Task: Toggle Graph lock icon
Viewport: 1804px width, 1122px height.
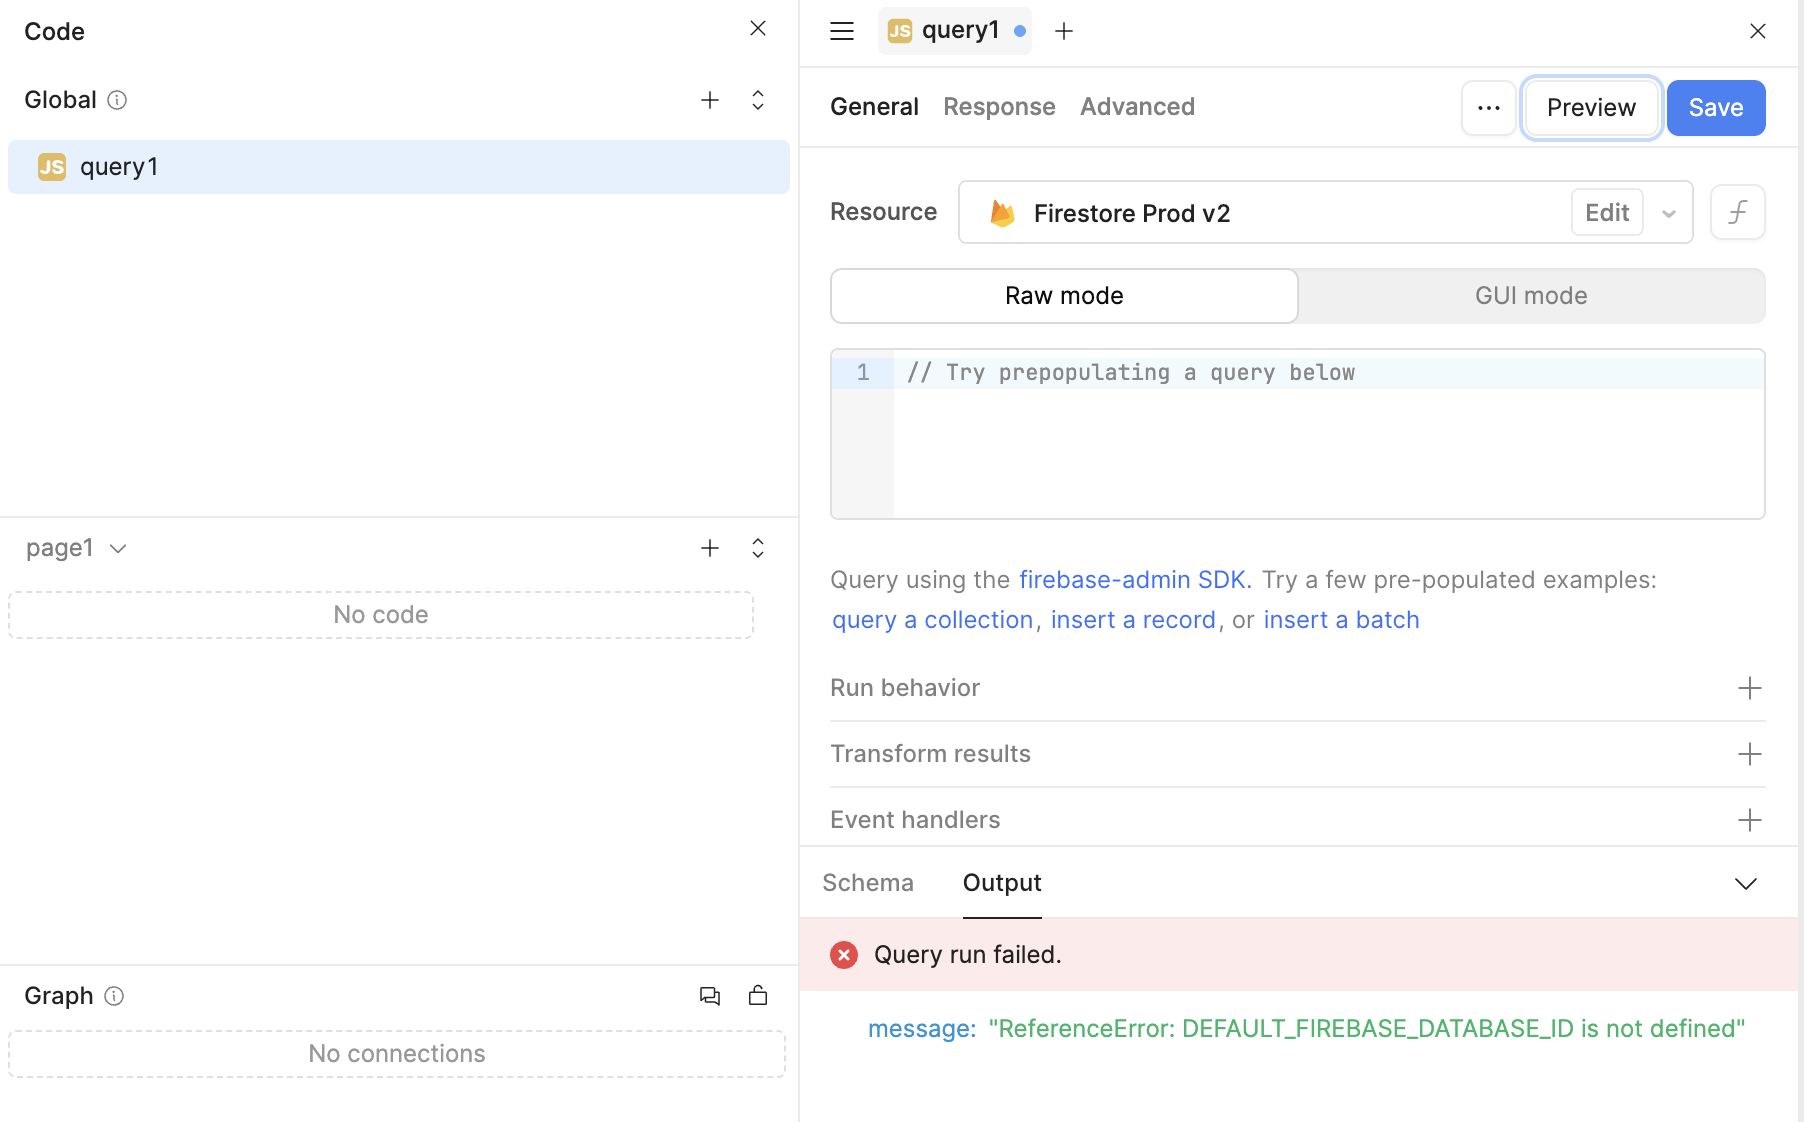Action: (758, 995)
